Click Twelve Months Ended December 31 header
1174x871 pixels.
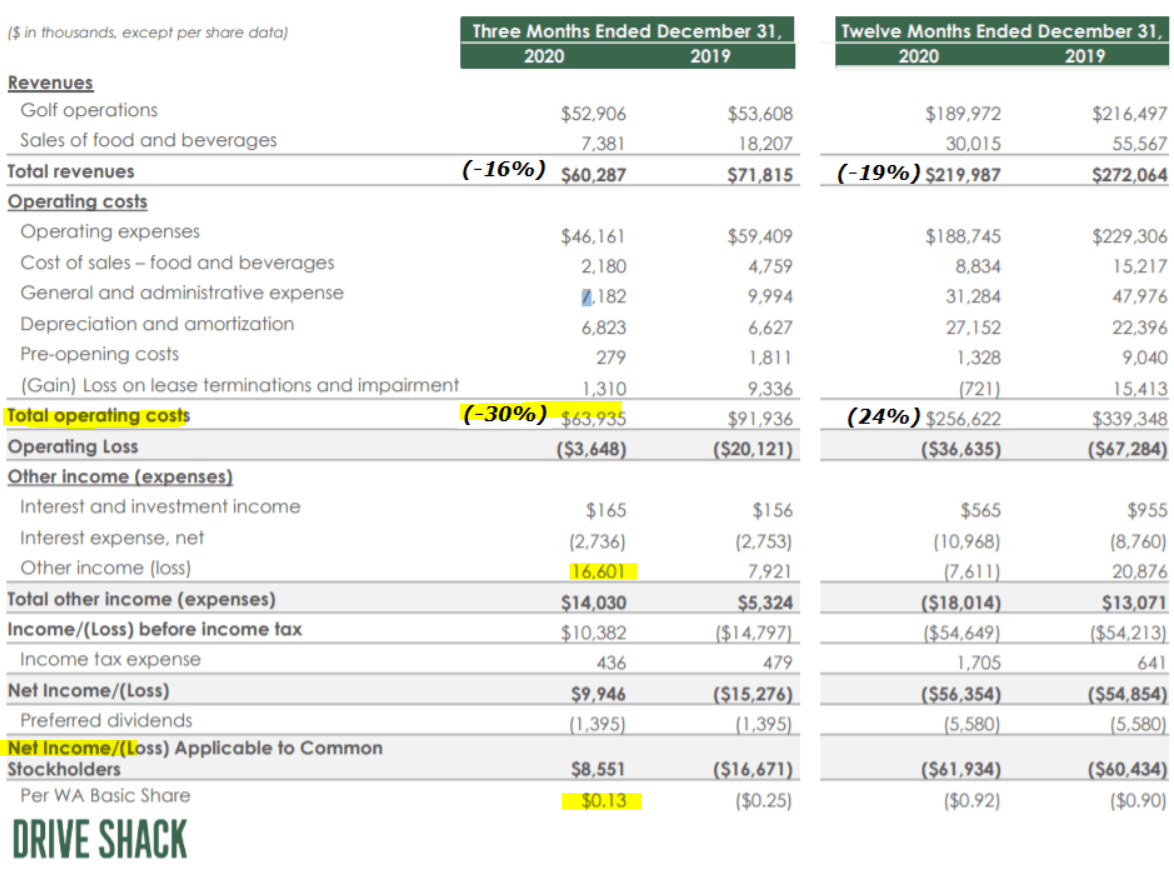(x=1002, y=31)
